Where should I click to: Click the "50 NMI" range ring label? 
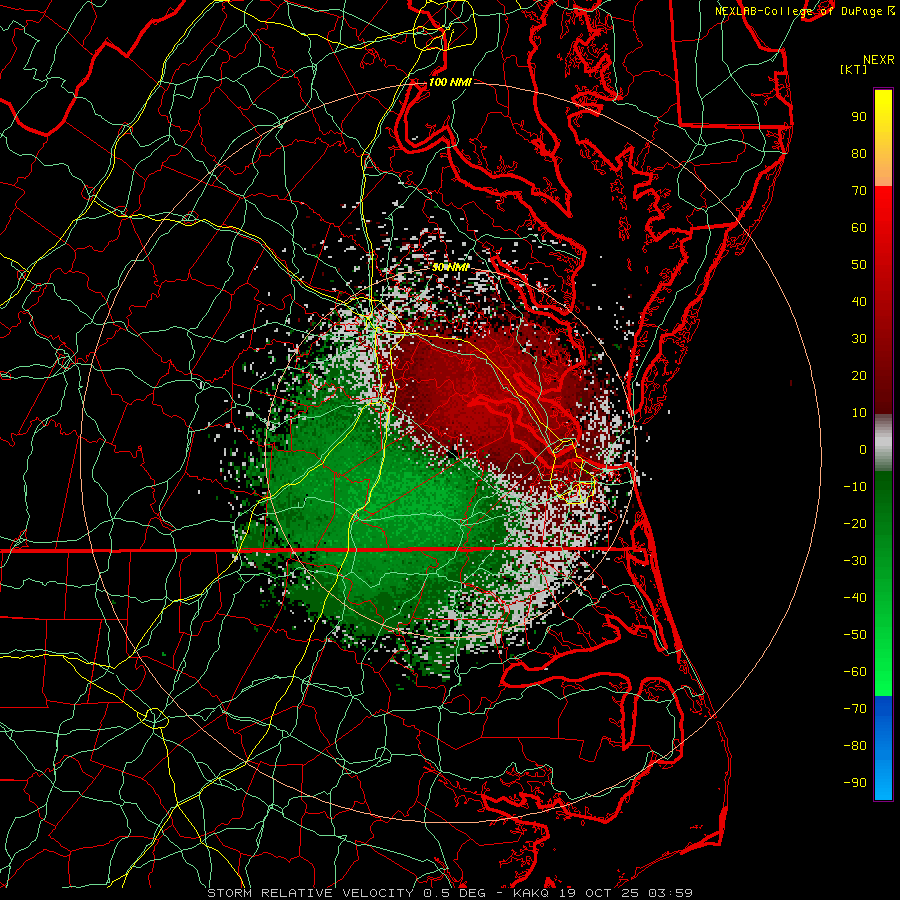tap(451, 267)
